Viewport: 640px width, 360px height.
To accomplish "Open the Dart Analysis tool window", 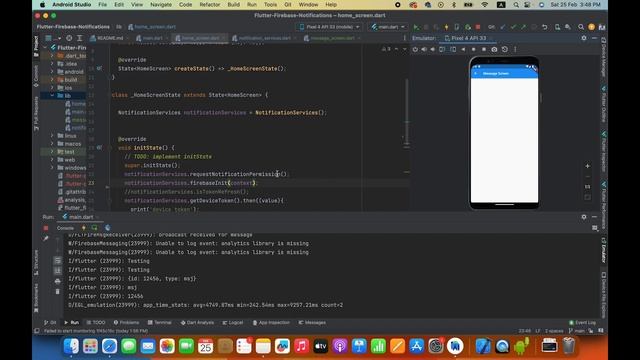I will point(197,322).
